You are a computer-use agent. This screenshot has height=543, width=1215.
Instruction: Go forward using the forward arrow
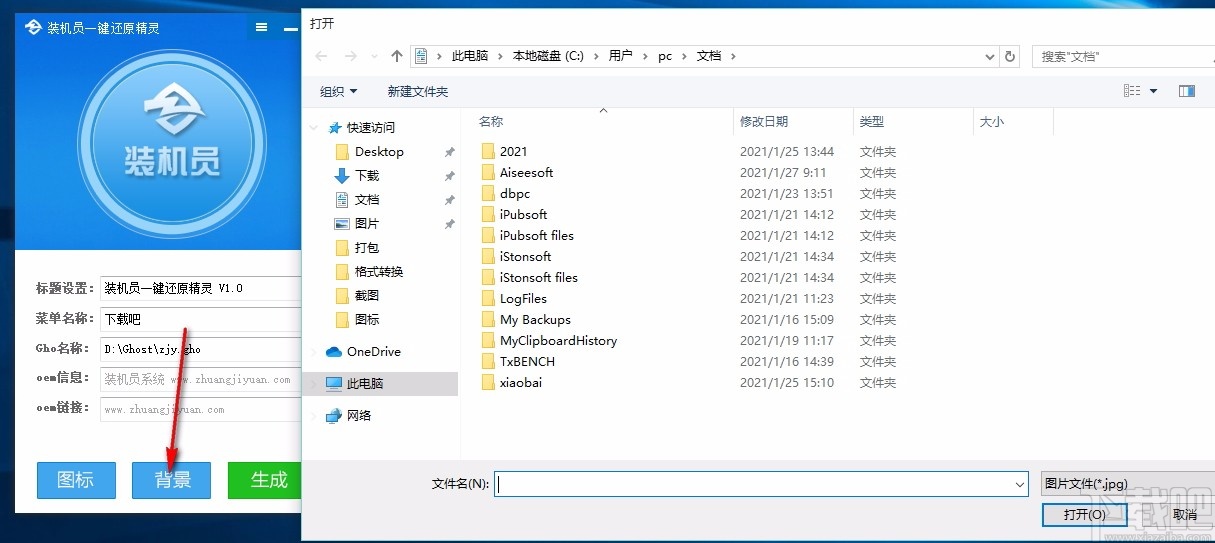(x=351, y=56)
